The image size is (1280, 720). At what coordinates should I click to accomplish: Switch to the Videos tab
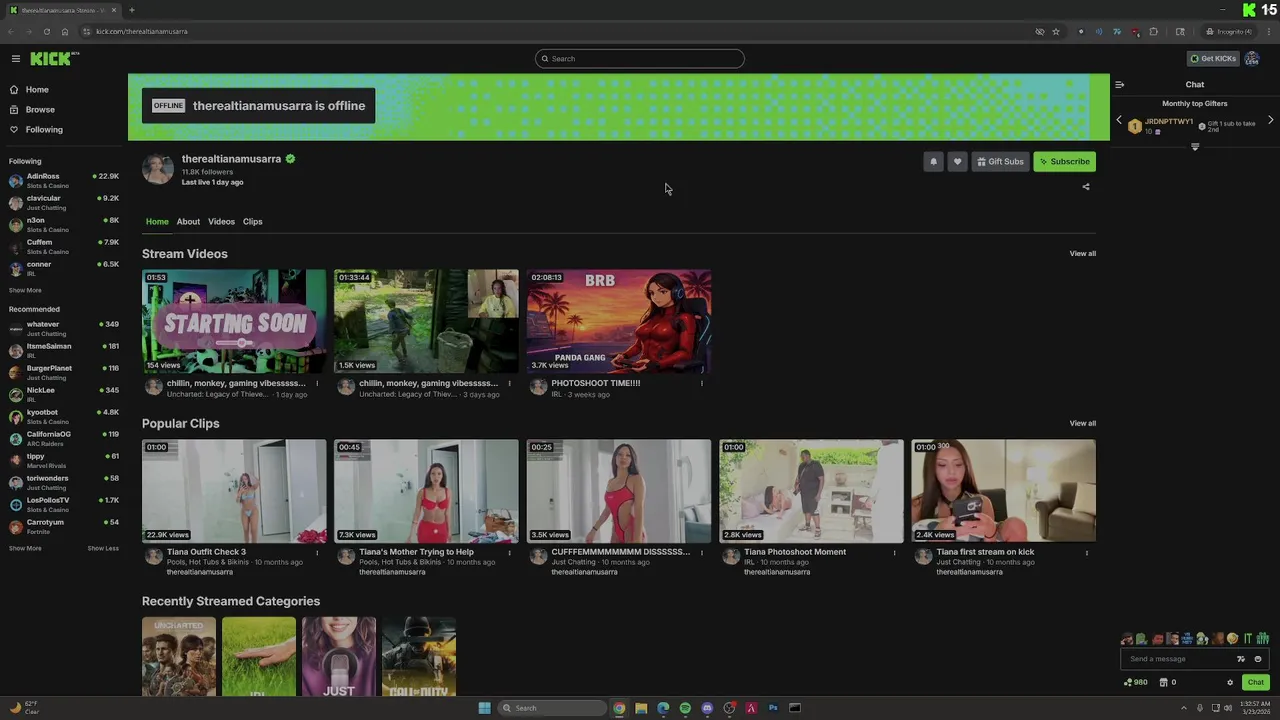[x=221, y=222]
